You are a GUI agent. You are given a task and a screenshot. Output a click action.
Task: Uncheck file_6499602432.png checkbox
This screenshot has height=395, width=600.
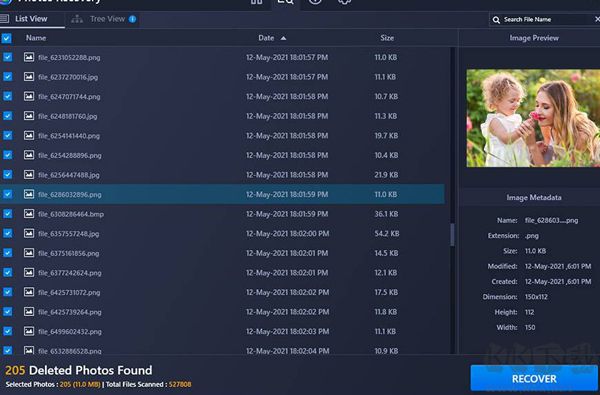tap(8, 331)
